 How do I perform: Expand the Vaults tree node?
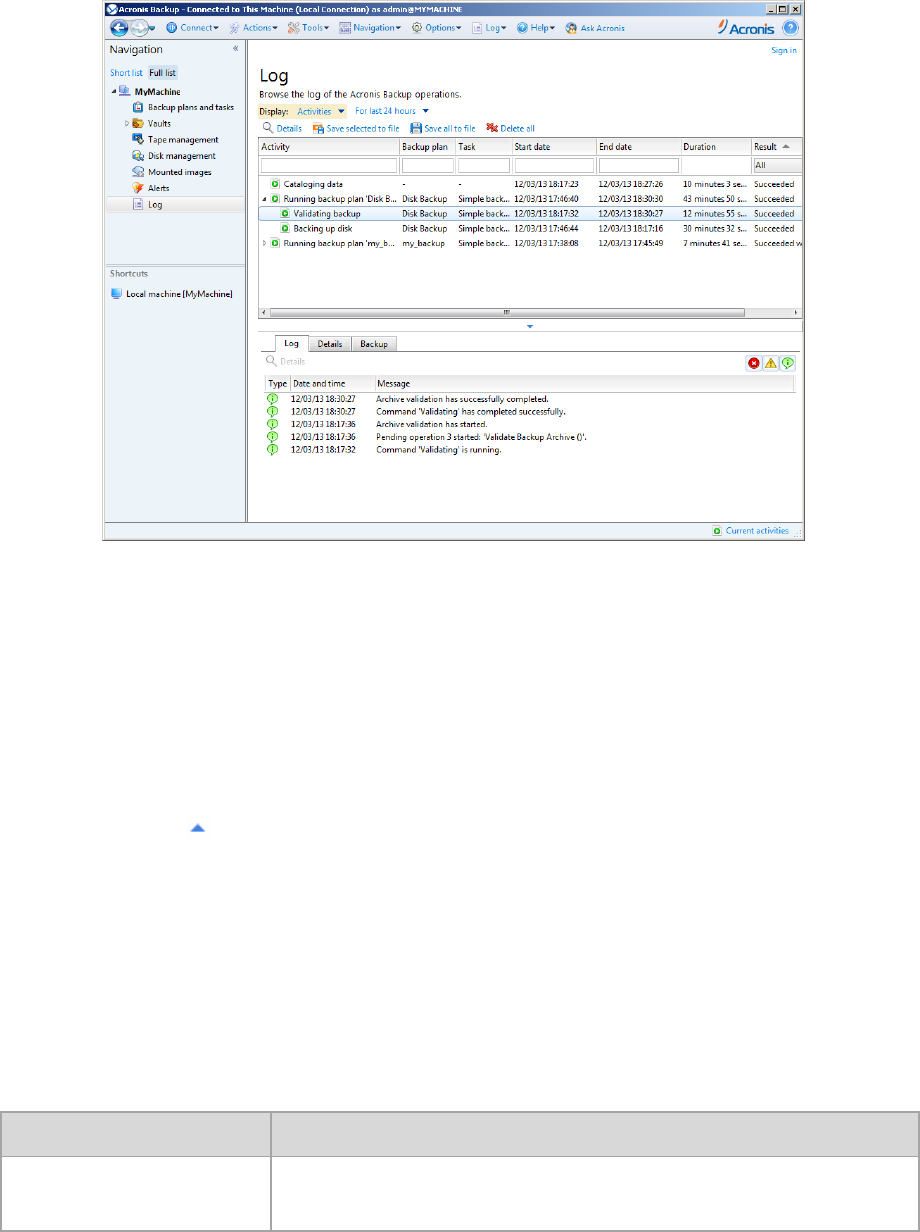point(127,123)
